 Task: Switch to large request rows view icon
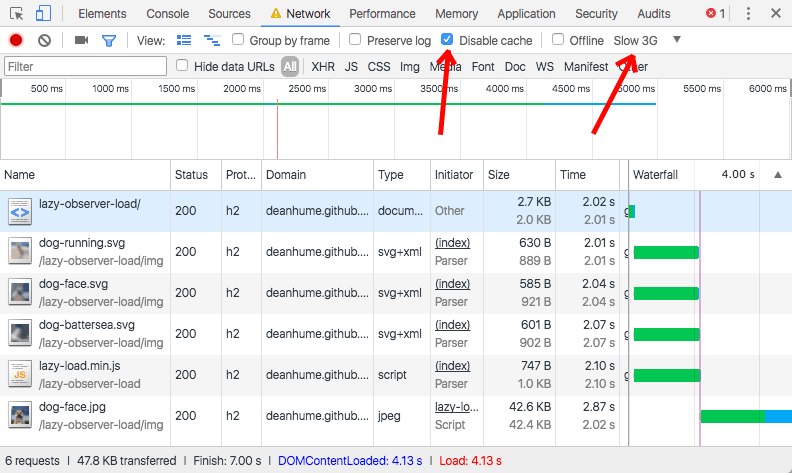click(184, 40)
